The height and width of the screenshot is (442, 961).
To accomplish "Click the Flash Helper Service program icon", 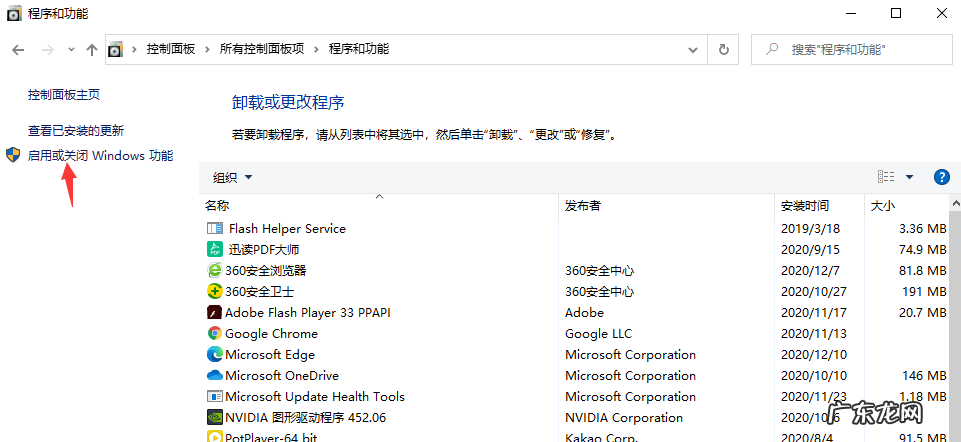I will 215,229.
